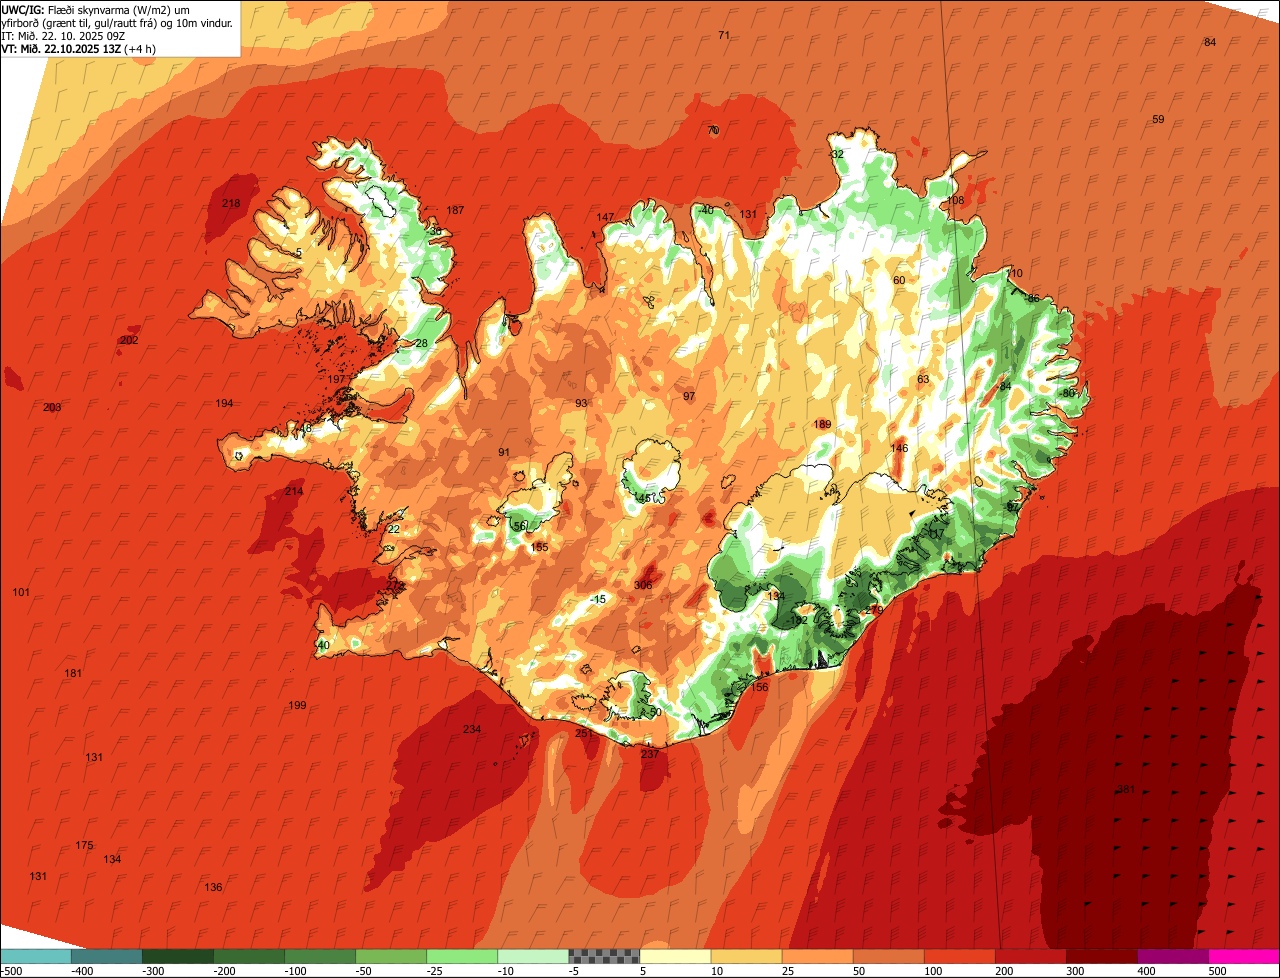
Task: Click the -10 to -5 pale green swatch
Action: (x=533, y=956)
